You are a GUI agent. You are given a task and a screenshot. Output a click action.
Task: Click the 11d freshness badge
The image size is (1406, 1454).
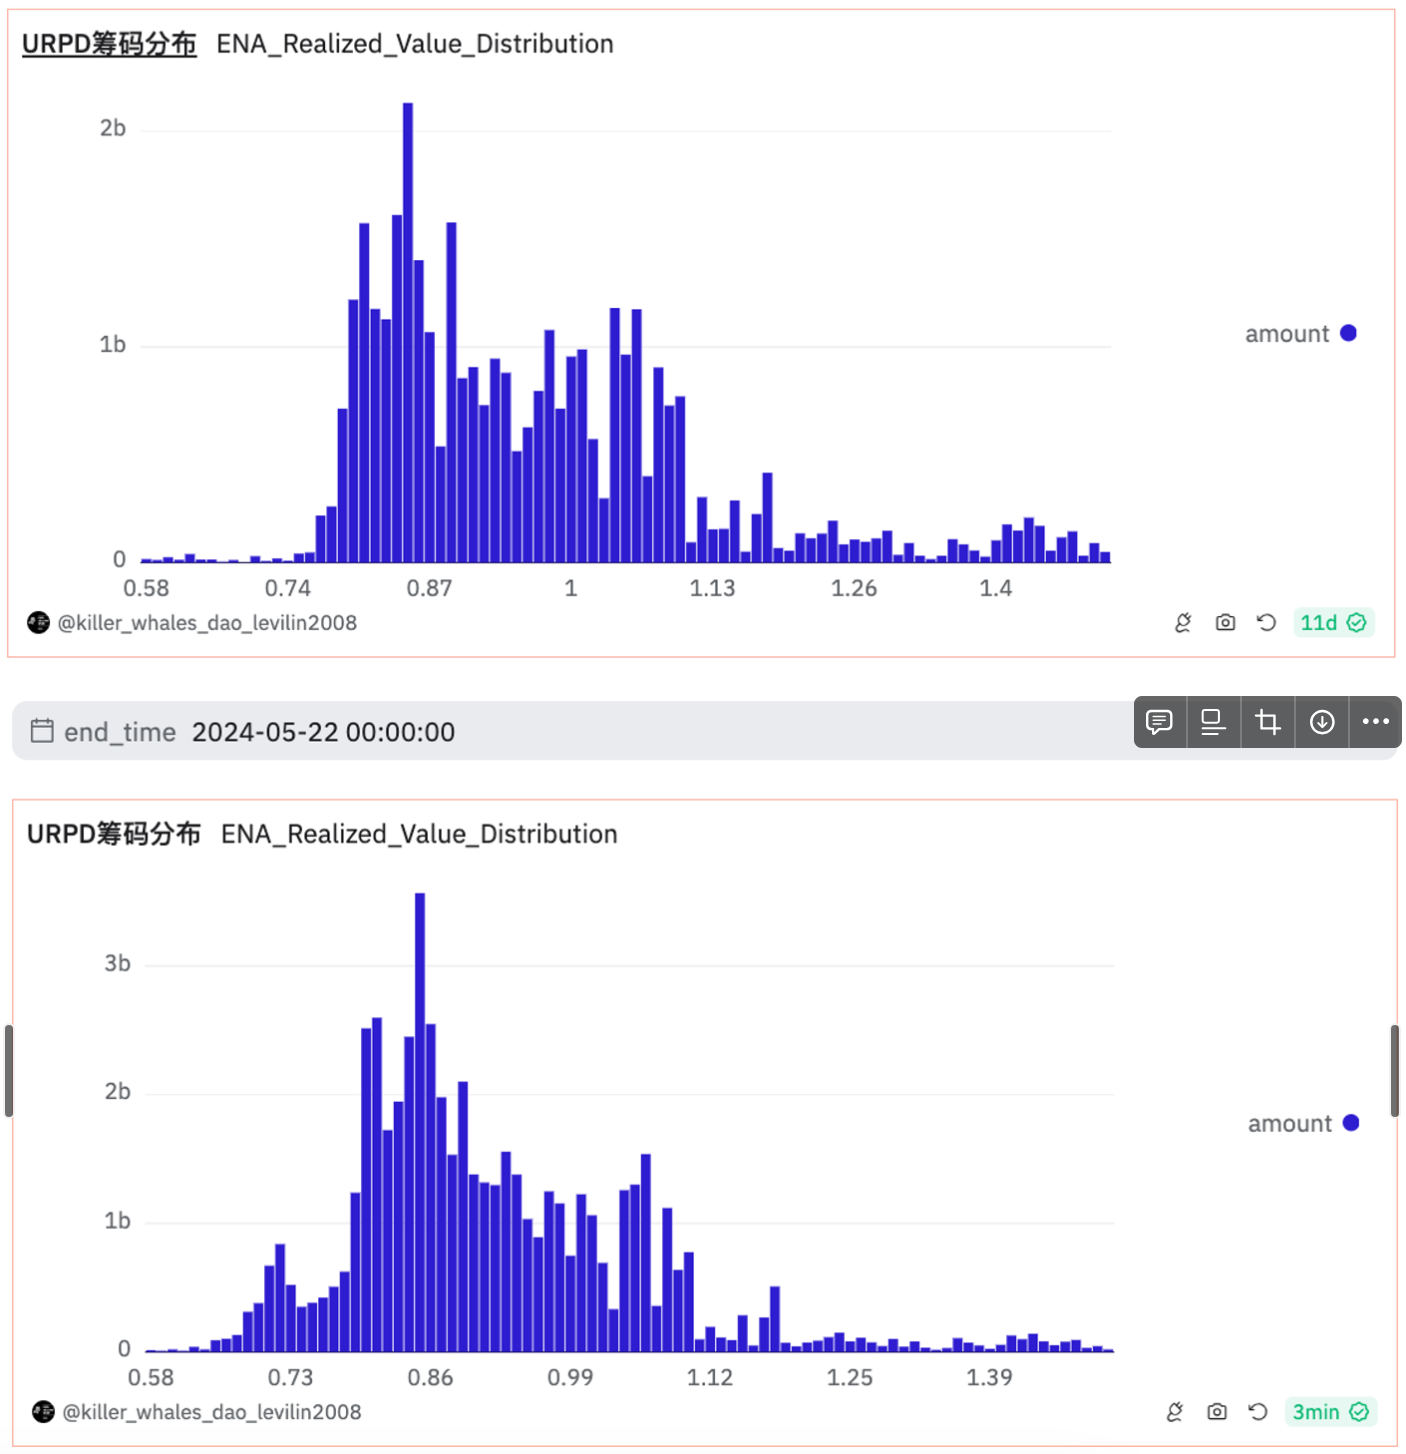pos(1333,623)
